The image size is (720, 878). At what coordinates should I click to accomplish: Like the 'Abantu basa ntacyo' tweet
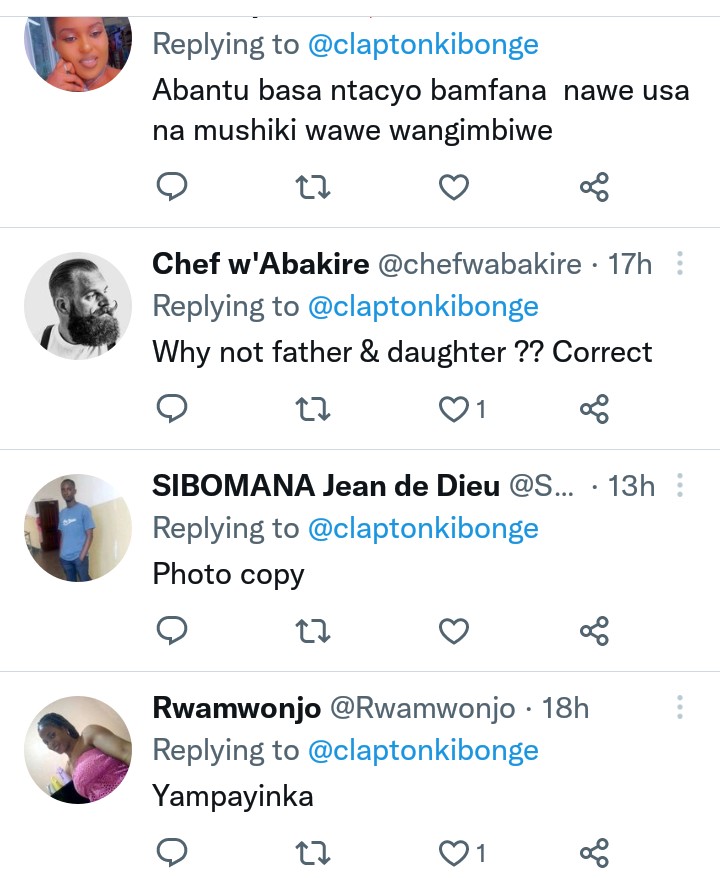(x=455, y=186)
